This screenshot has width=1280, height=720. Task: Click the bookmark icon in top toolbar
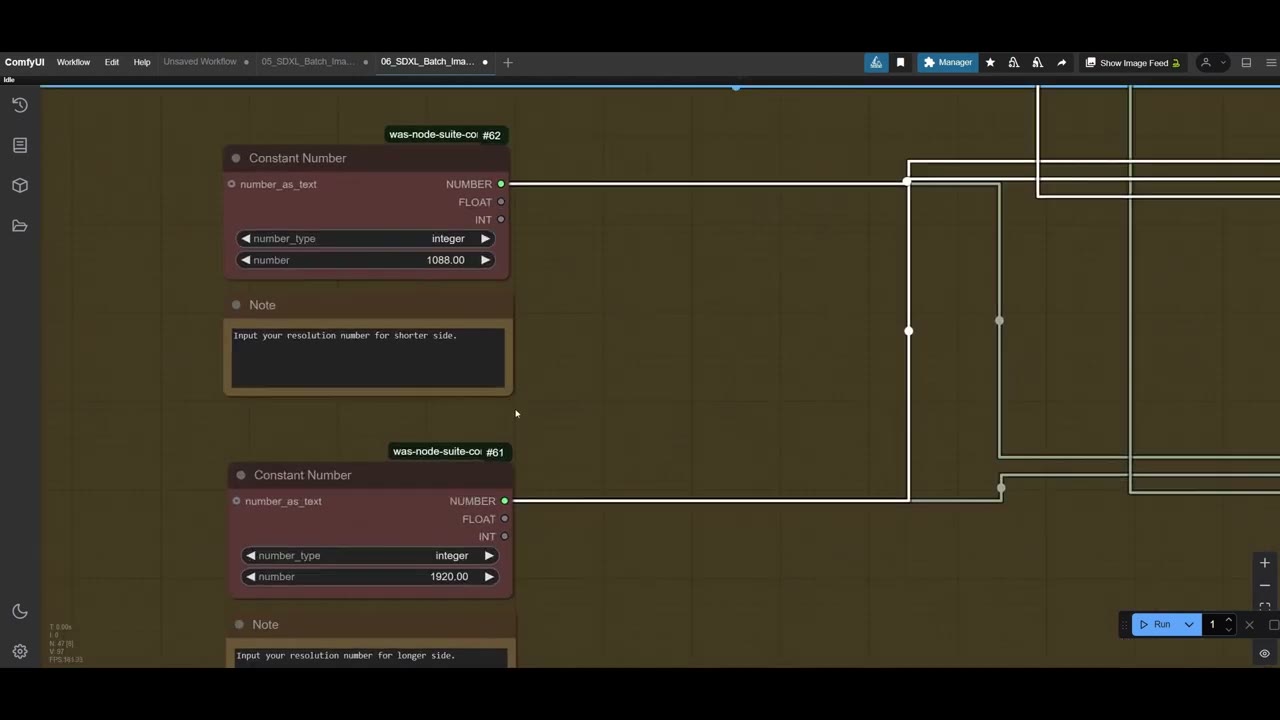900,62
